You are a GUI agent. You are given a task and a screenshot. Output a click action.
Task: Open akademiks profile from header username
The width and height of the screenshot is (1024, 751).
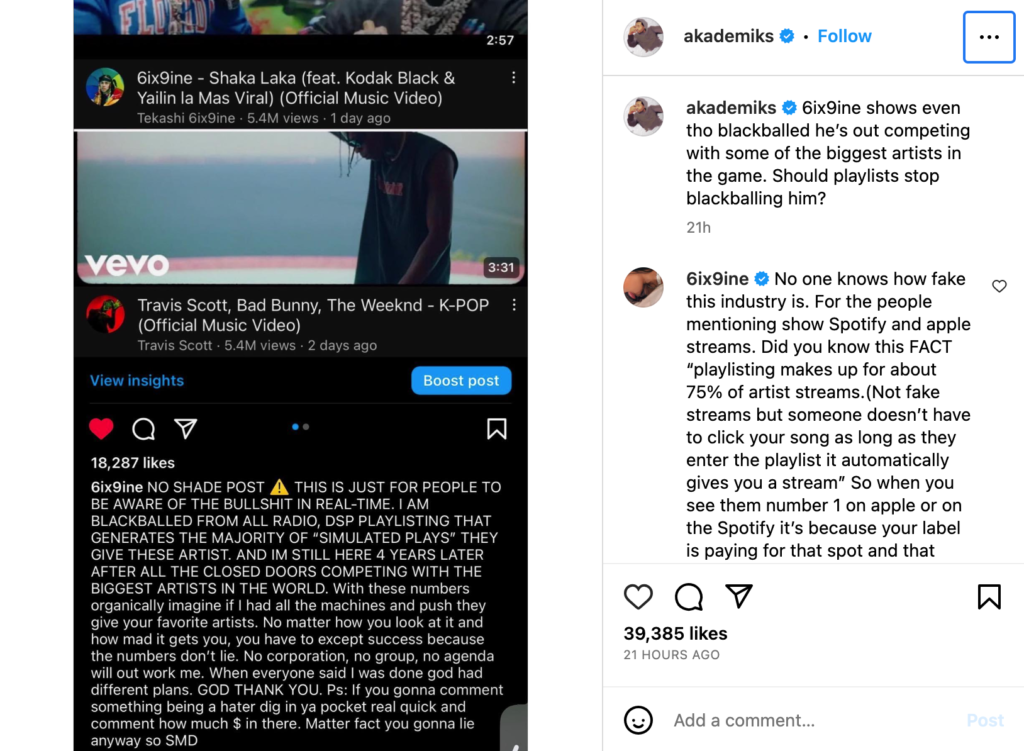(x=728, y=36)
